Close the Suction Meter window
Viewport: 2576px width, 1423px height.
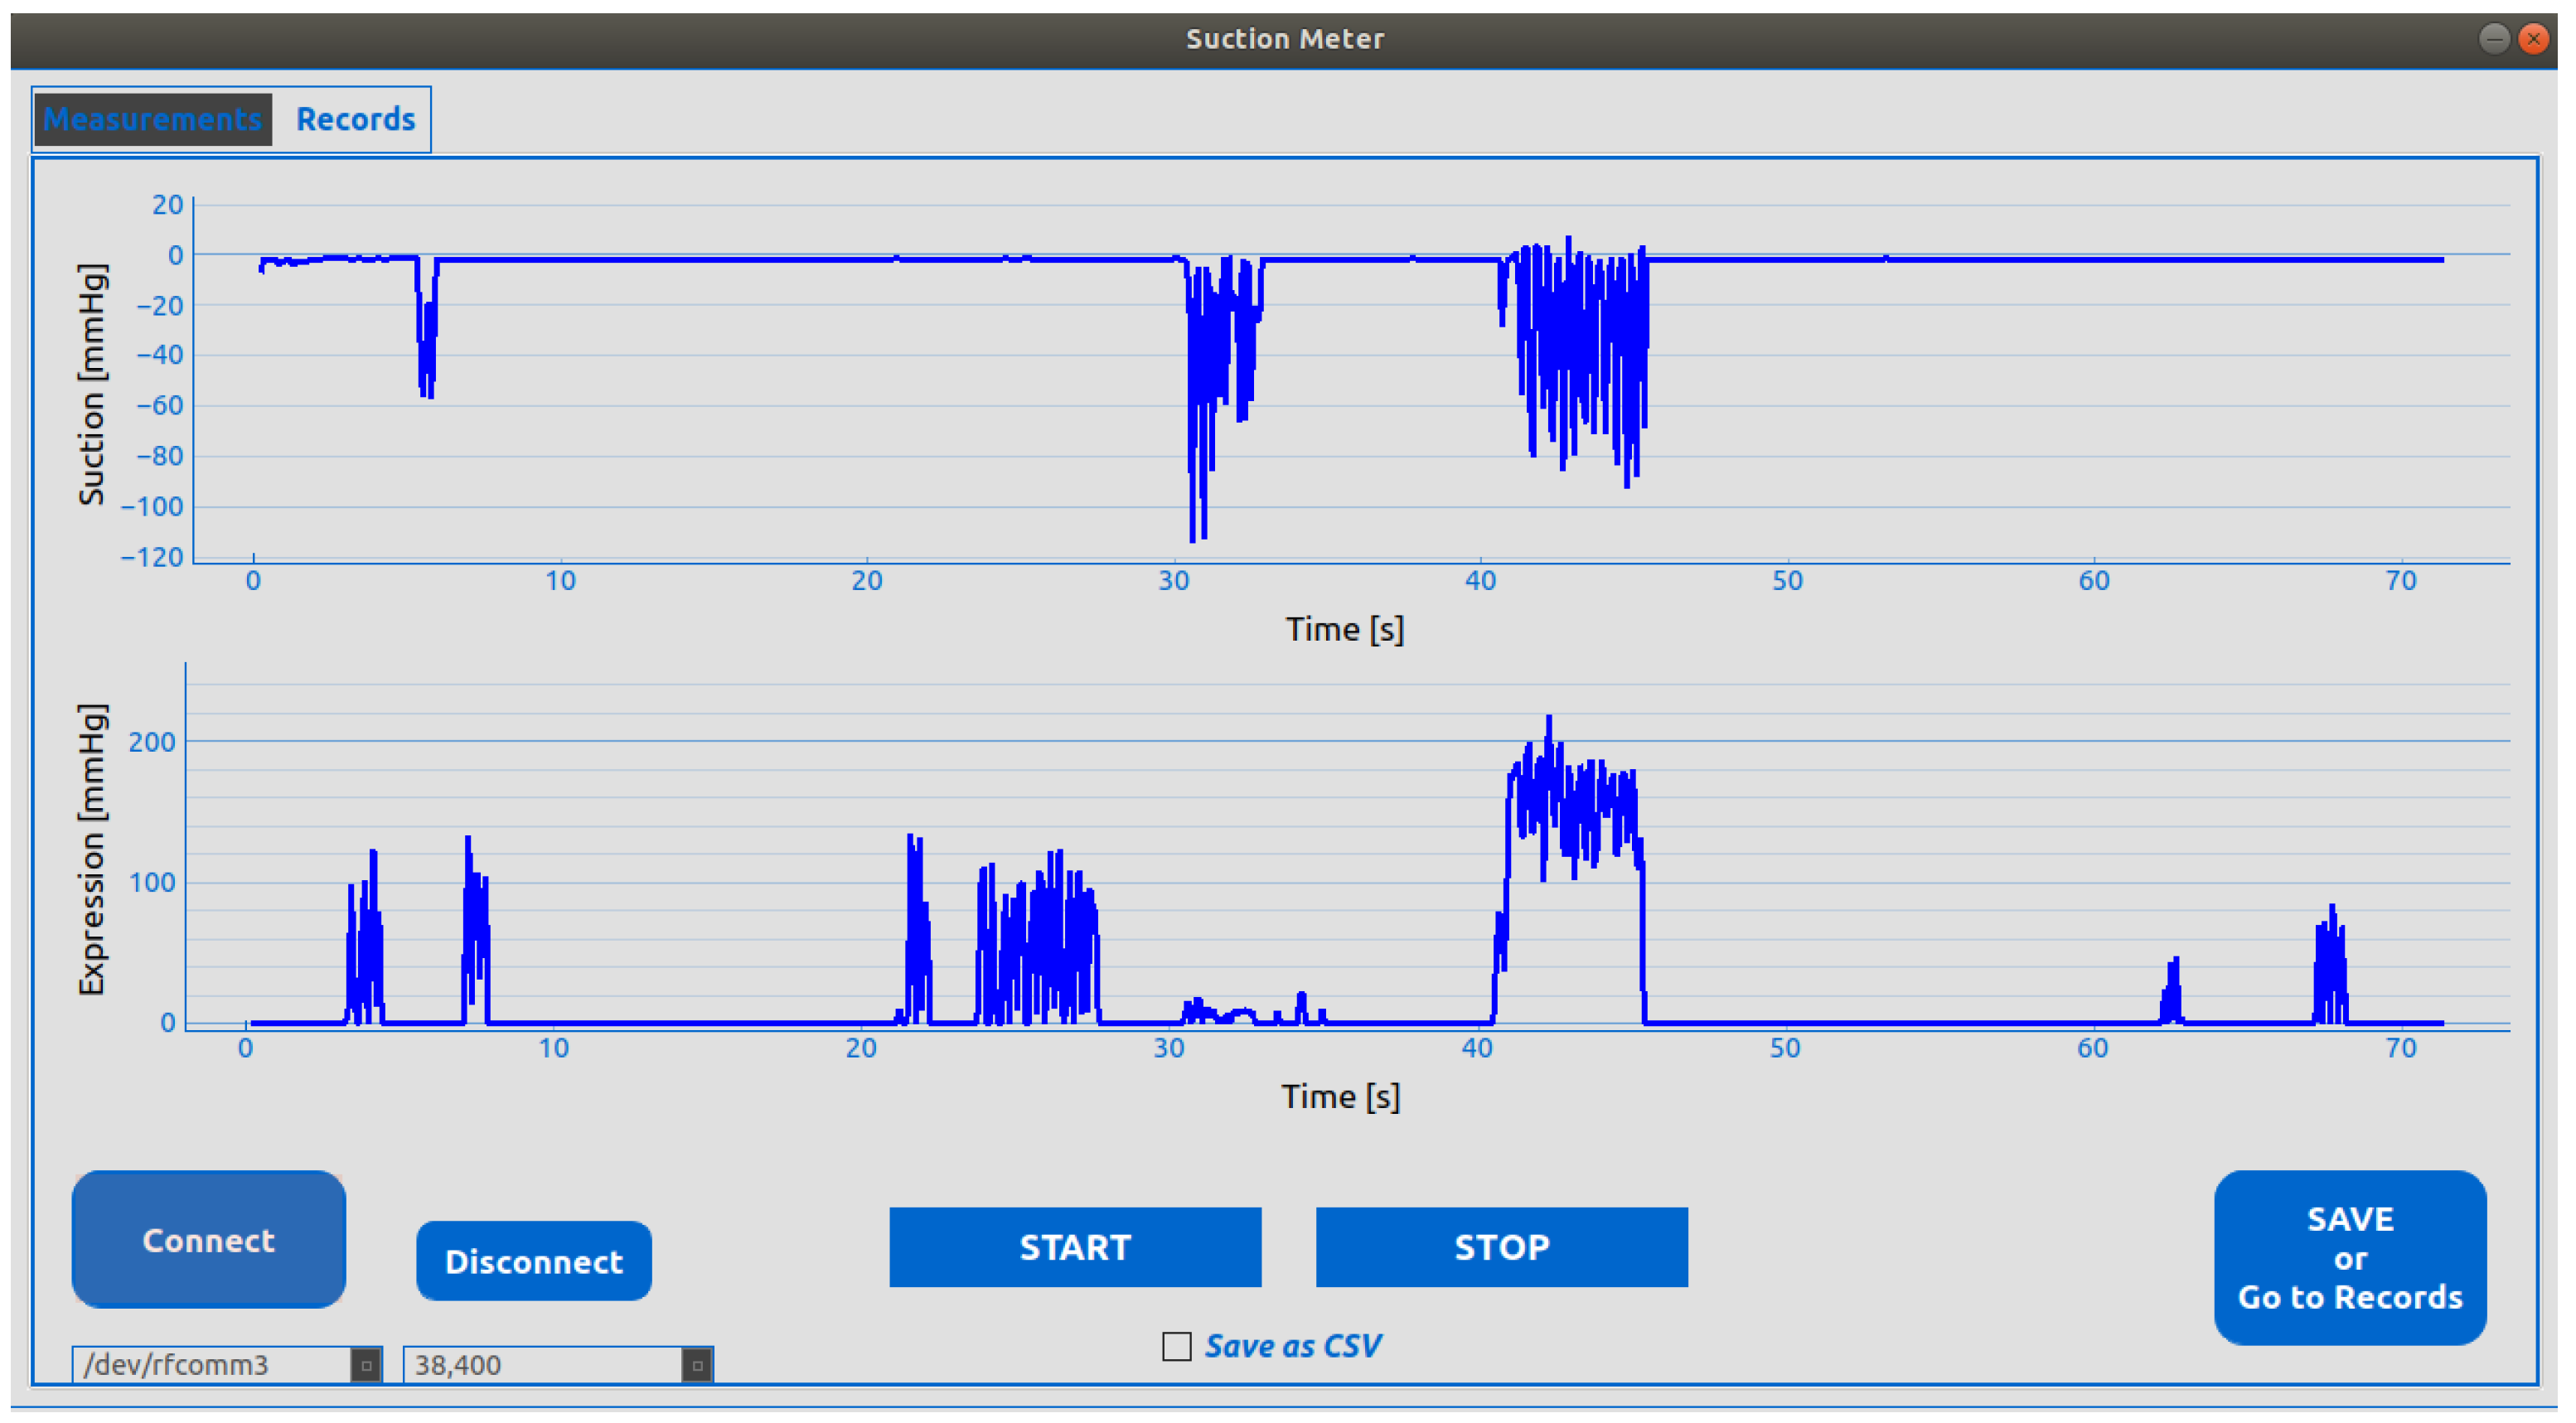click(2533, 39)
